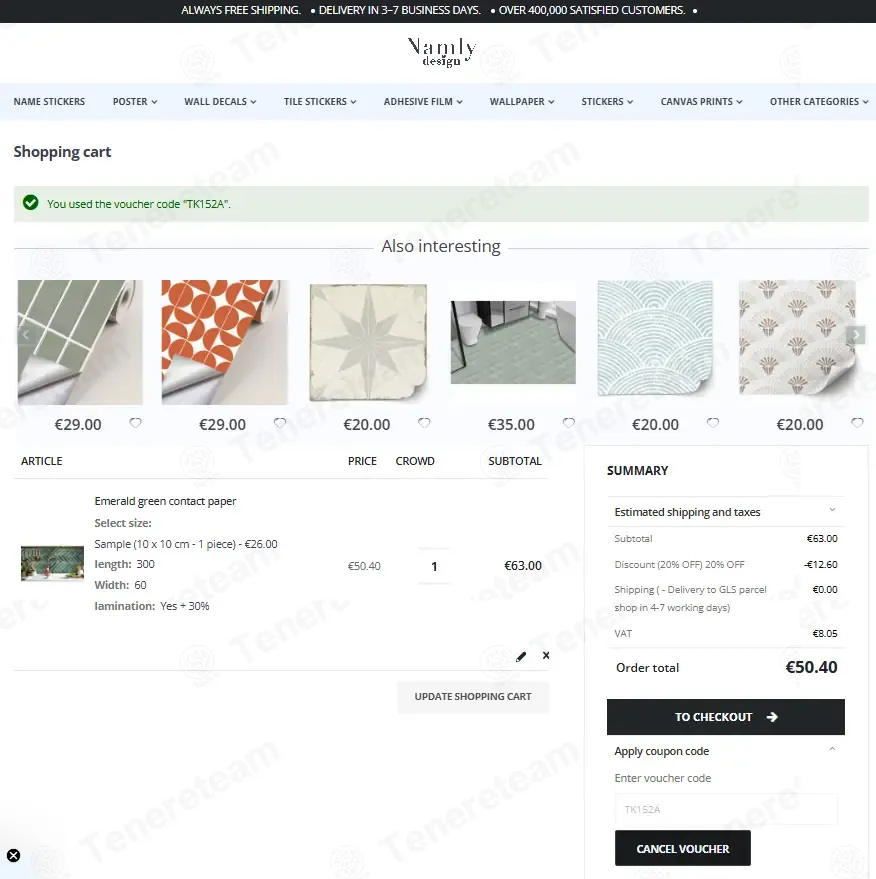876x879 pixels.
Task: Click the item subtotal €63.00
Action: (523, 566)
